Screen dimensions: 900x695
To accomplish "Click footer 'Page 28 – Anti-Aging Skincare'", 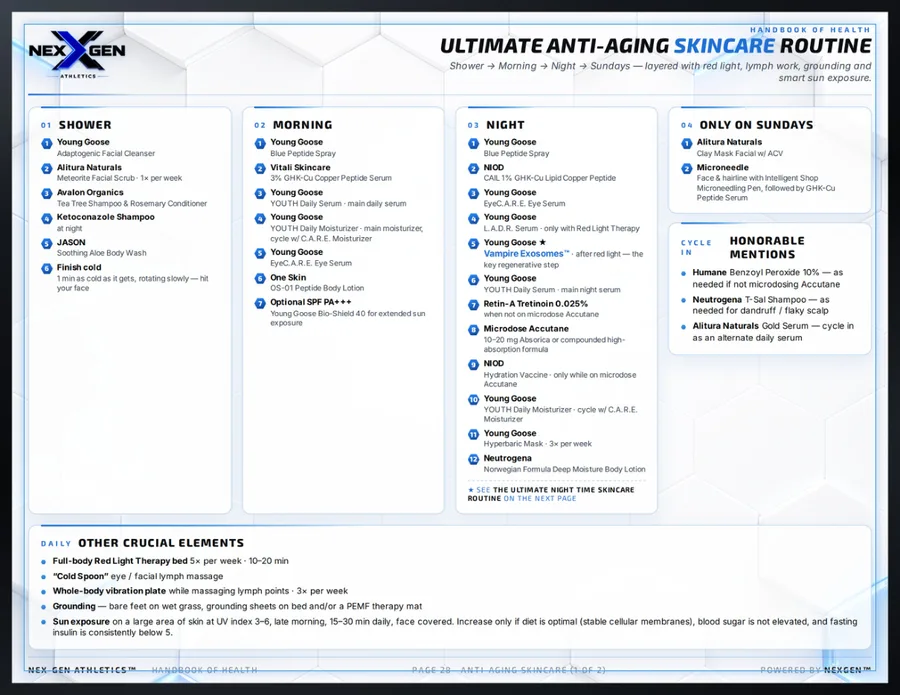I will point(509,670).
